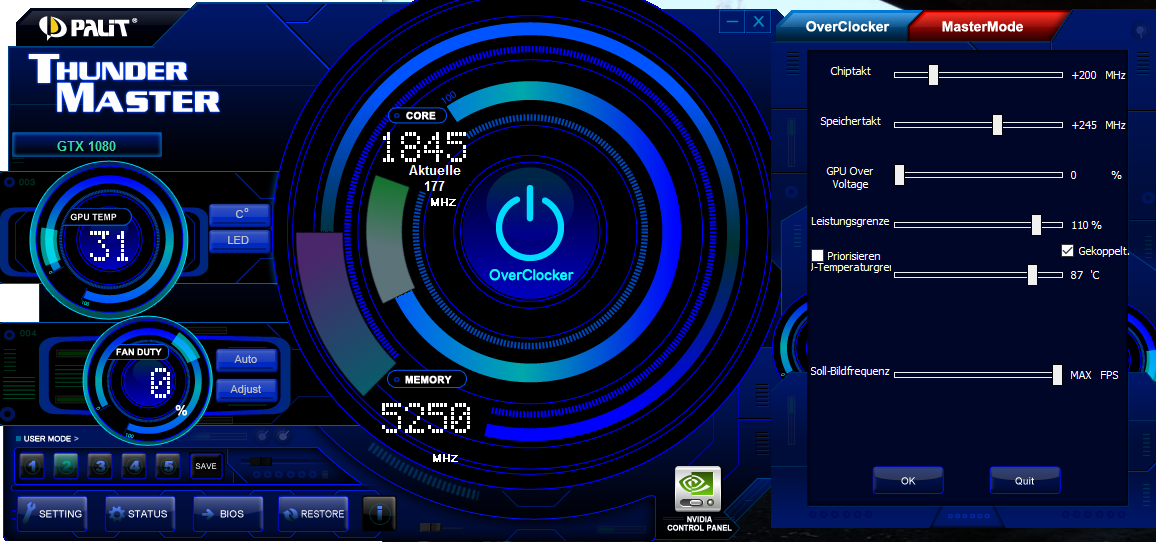Save the current user mode profile
1162x542 pixels.
coord(206,466)
